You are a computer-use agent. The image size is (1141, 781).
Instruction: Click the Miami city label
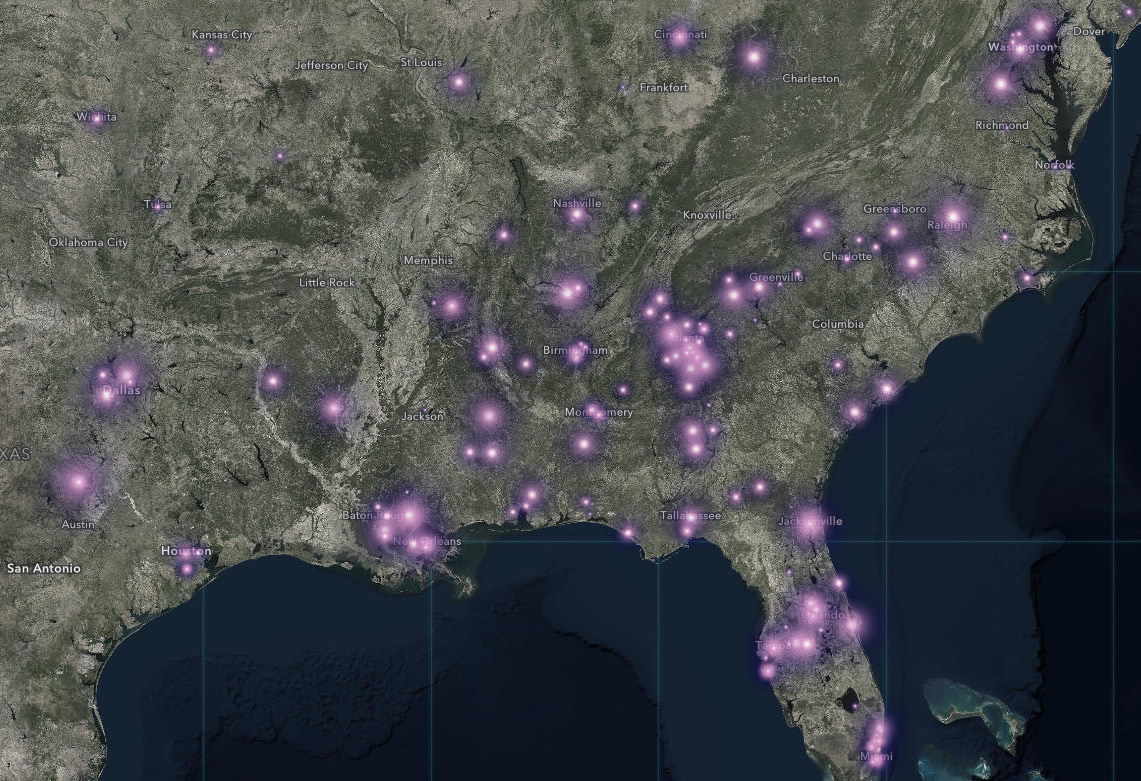[x=876, y=757]
